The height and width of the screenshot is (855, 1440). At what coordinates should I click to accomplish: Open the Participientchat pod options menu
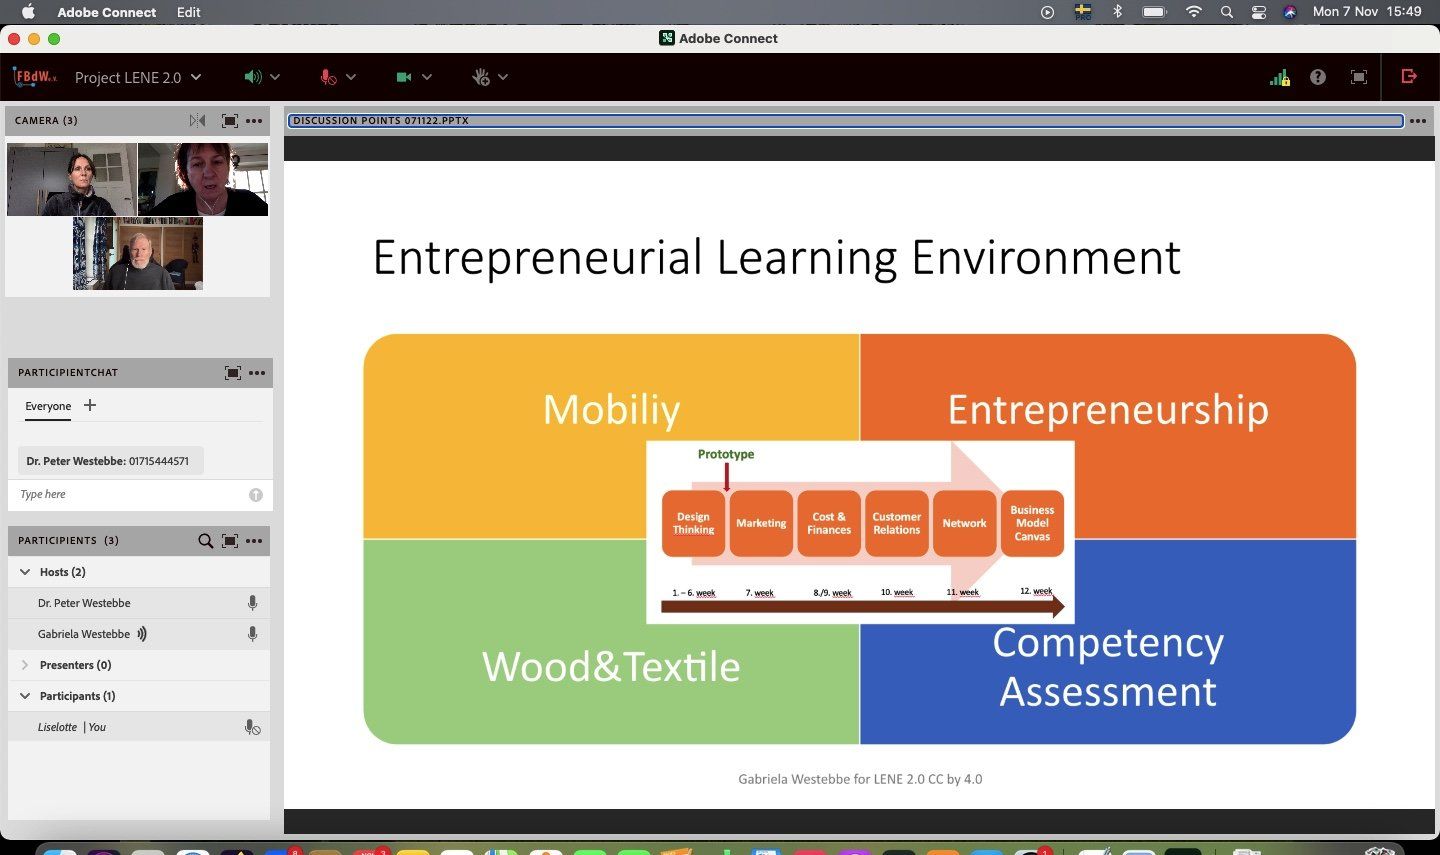tap(257, 373)
